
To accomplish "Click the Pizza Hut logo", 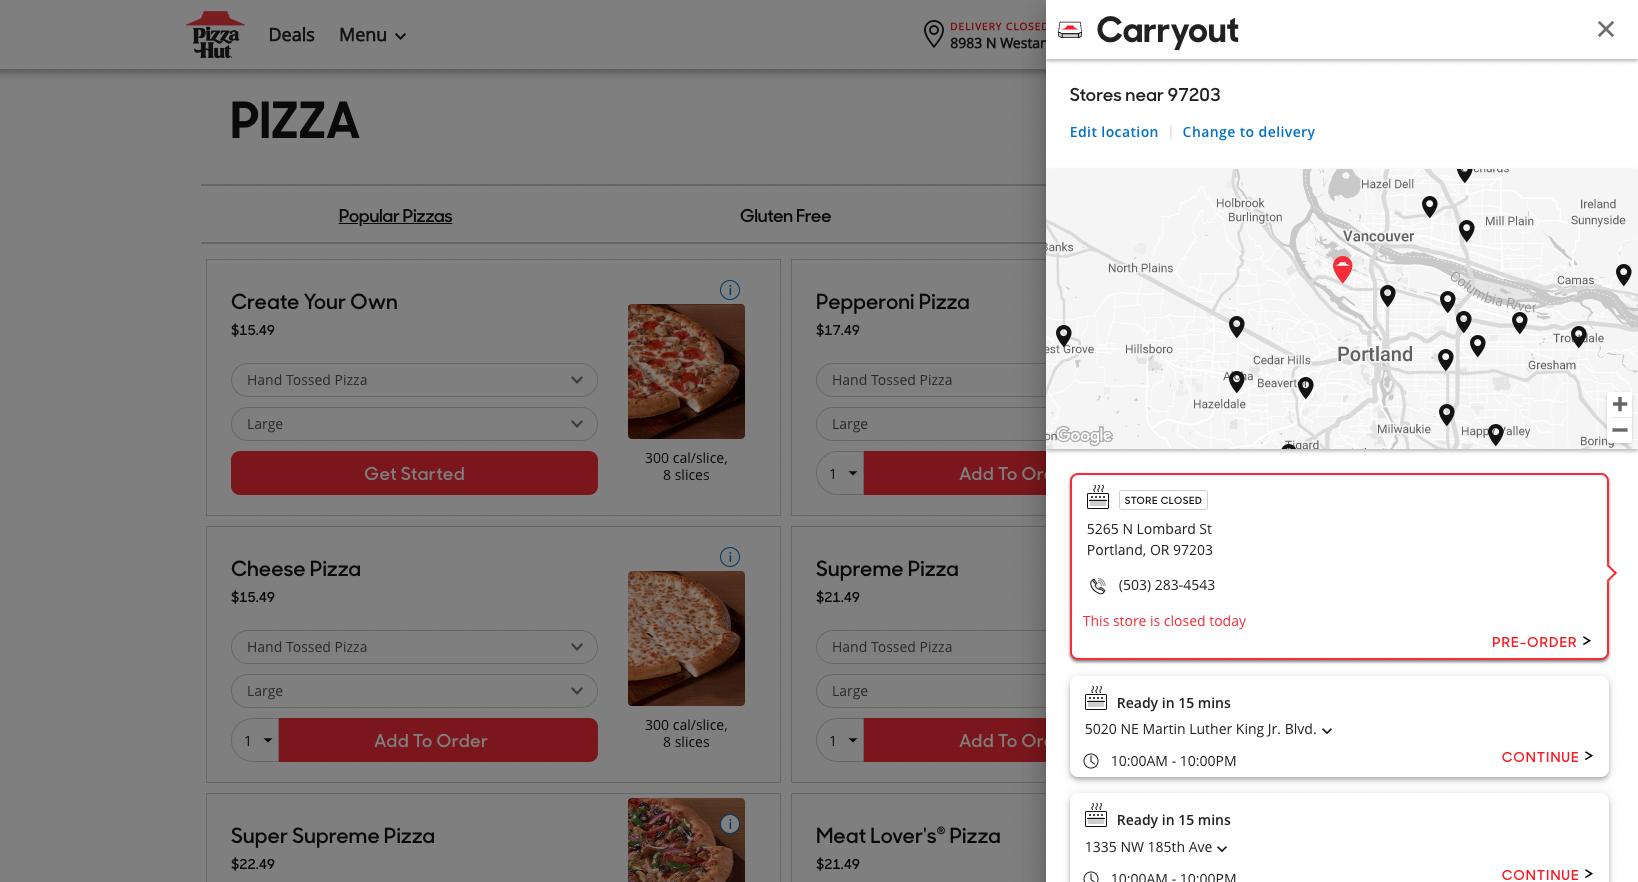I will coord(215,36).
